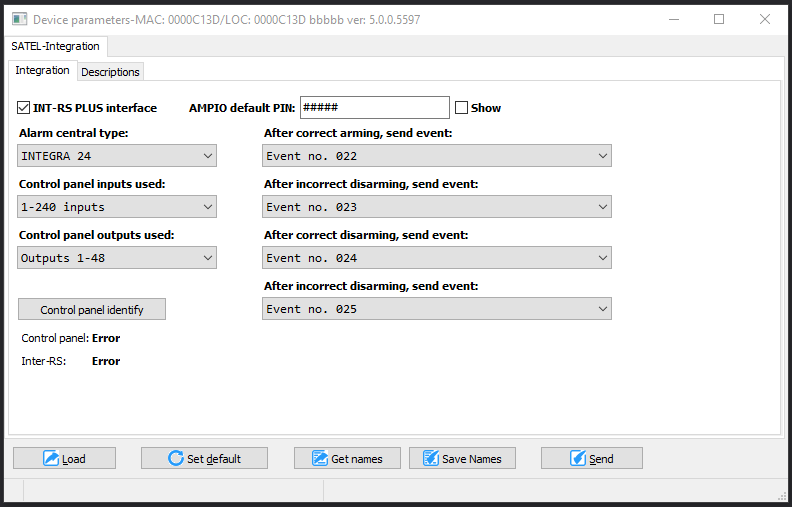Select the Integration tab
The image size is (792, 507).
(42, 70)
